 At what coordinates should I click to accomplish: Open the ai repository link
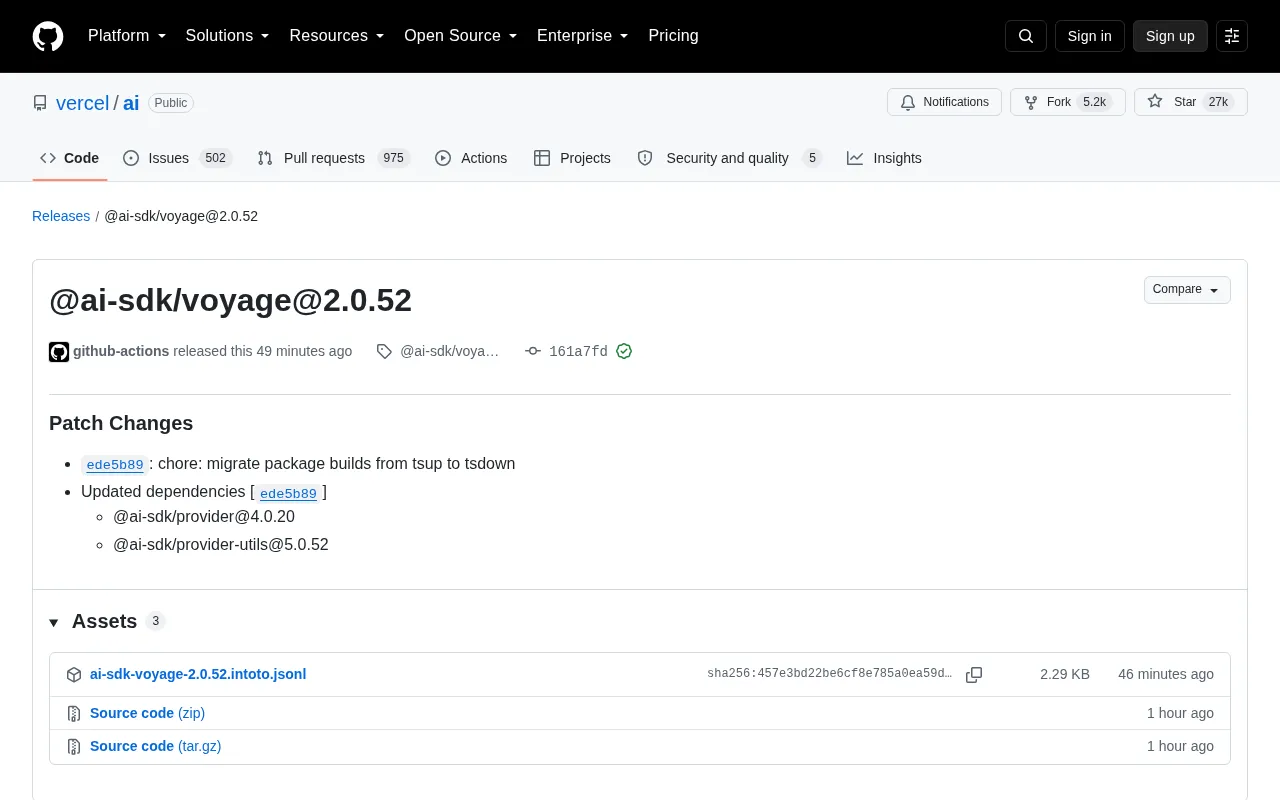pyautogui.click(x=131, y=103)
